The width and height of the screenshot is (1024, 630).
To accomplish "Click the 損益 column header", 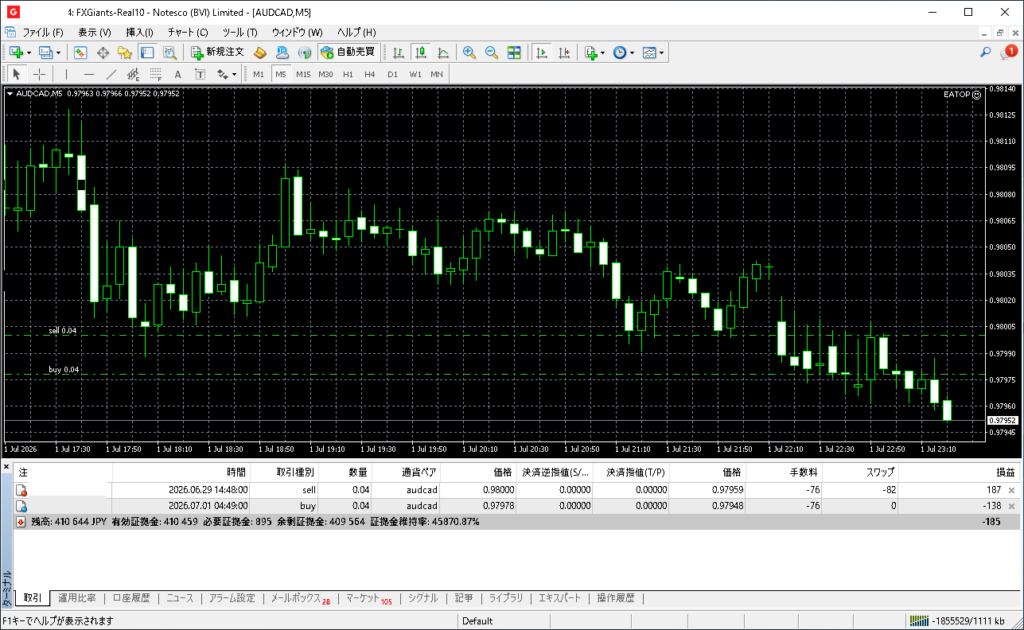I will [x=1005, y=472].
